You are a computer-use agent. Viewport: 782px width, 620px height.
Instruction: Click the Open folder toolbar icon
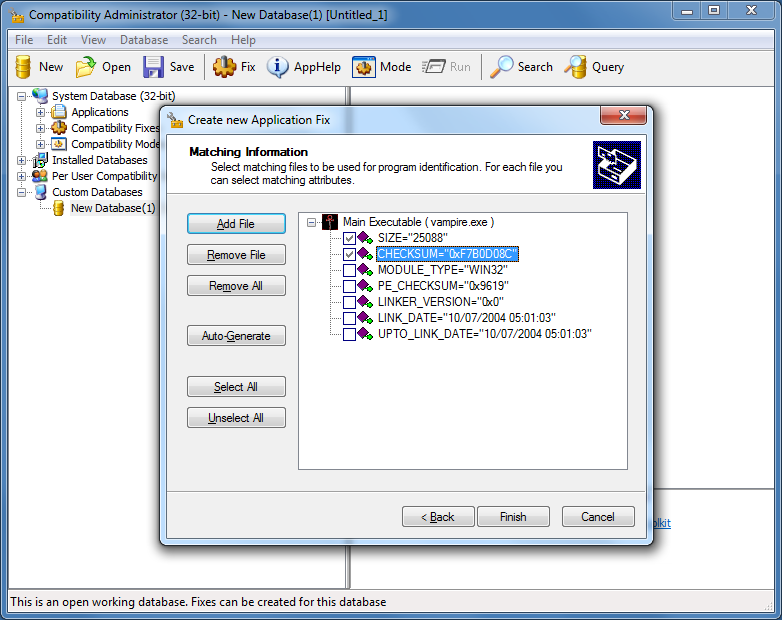(86, 67)
